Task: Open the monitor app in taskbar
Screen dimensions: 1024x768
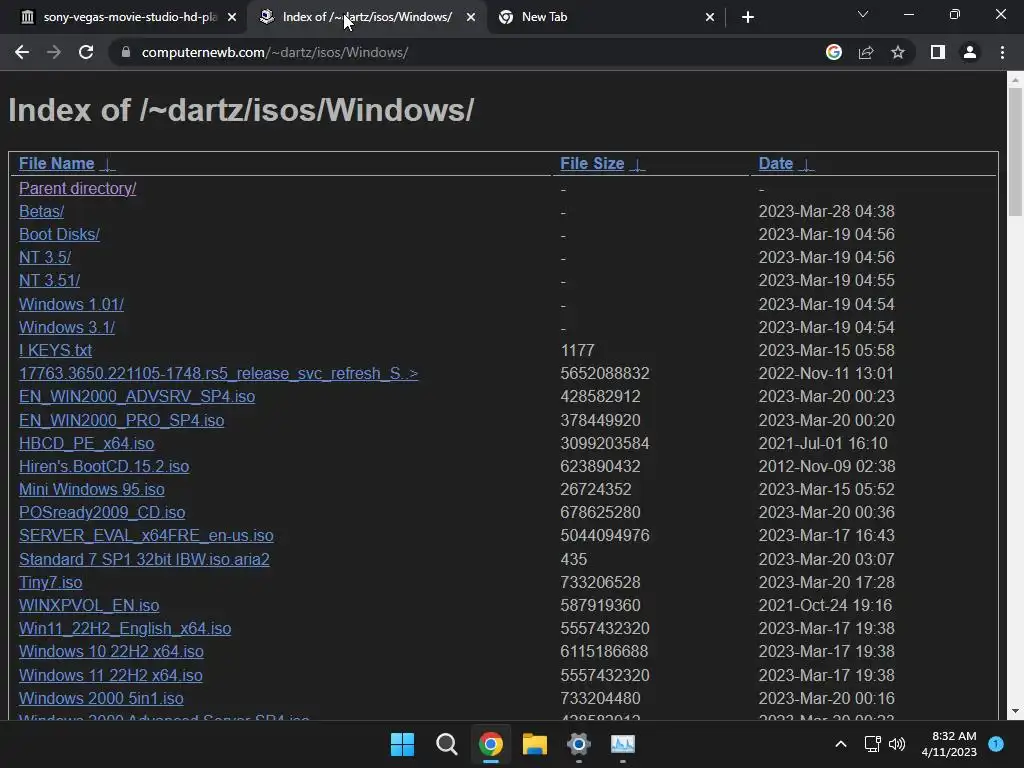Action: (622, 744)
